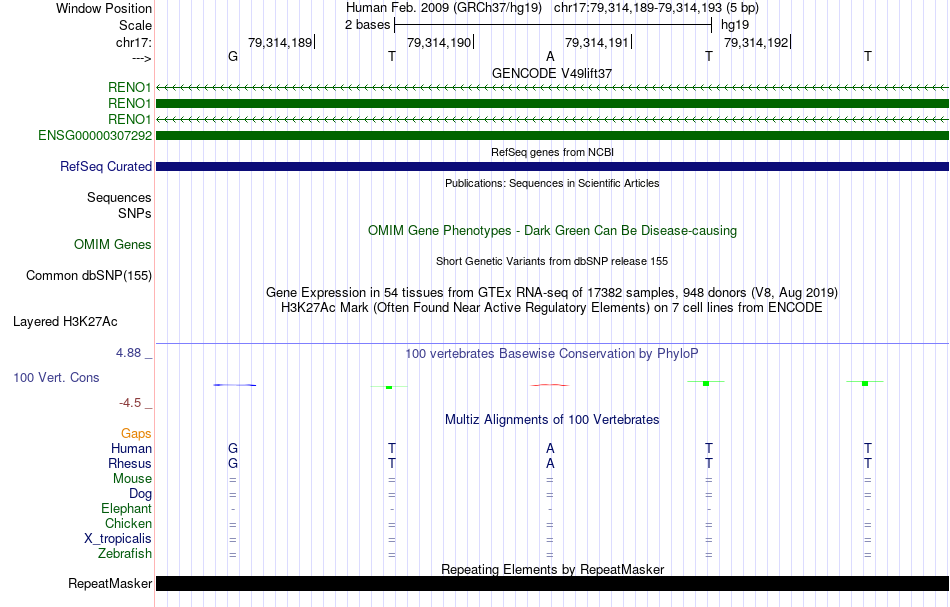Click the 2 bases scale bar text

tap(367, 25)
